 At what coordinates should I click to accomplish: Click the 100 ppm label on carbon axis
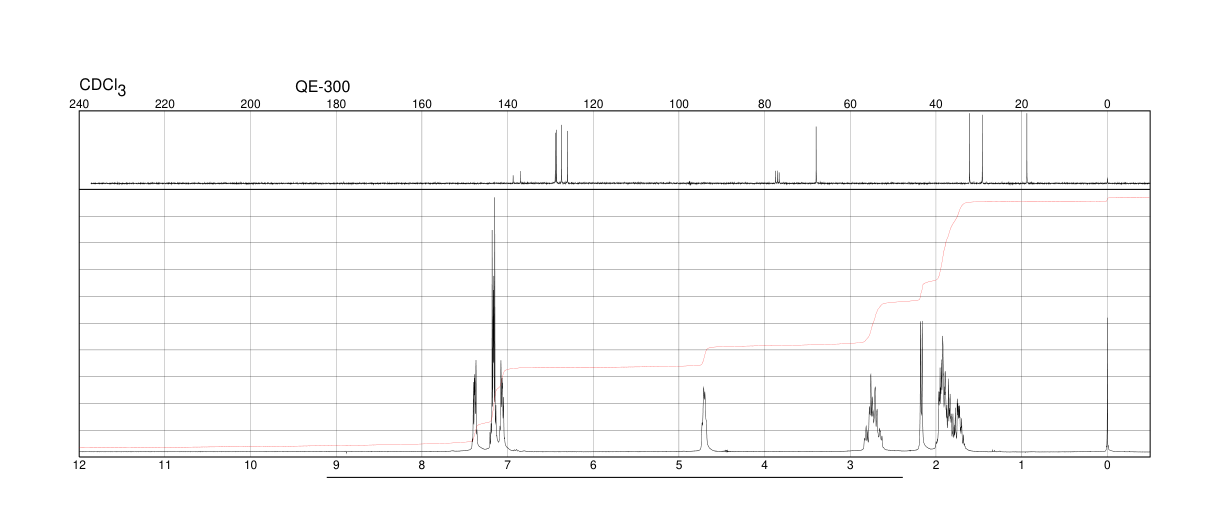679,104
